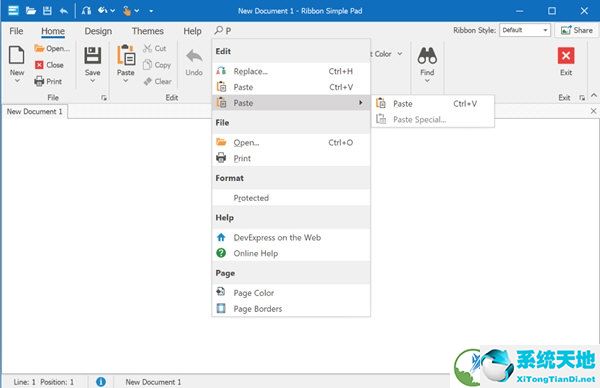Expand the arrow under the ribbon Paste button
Image resolution: width=600 pixels, height=388 pixels.
pyautogui.click(x=126, y=80)
